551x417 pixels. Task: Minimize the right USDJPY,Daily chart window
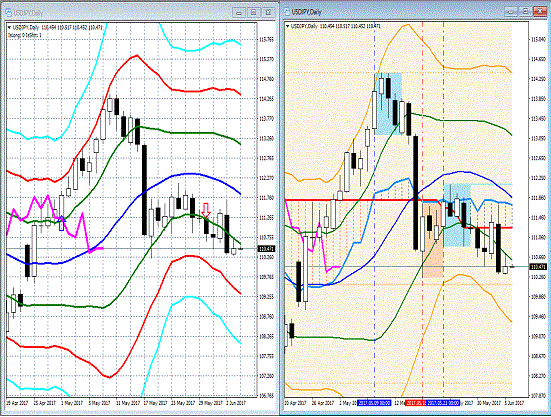(511, 11)
